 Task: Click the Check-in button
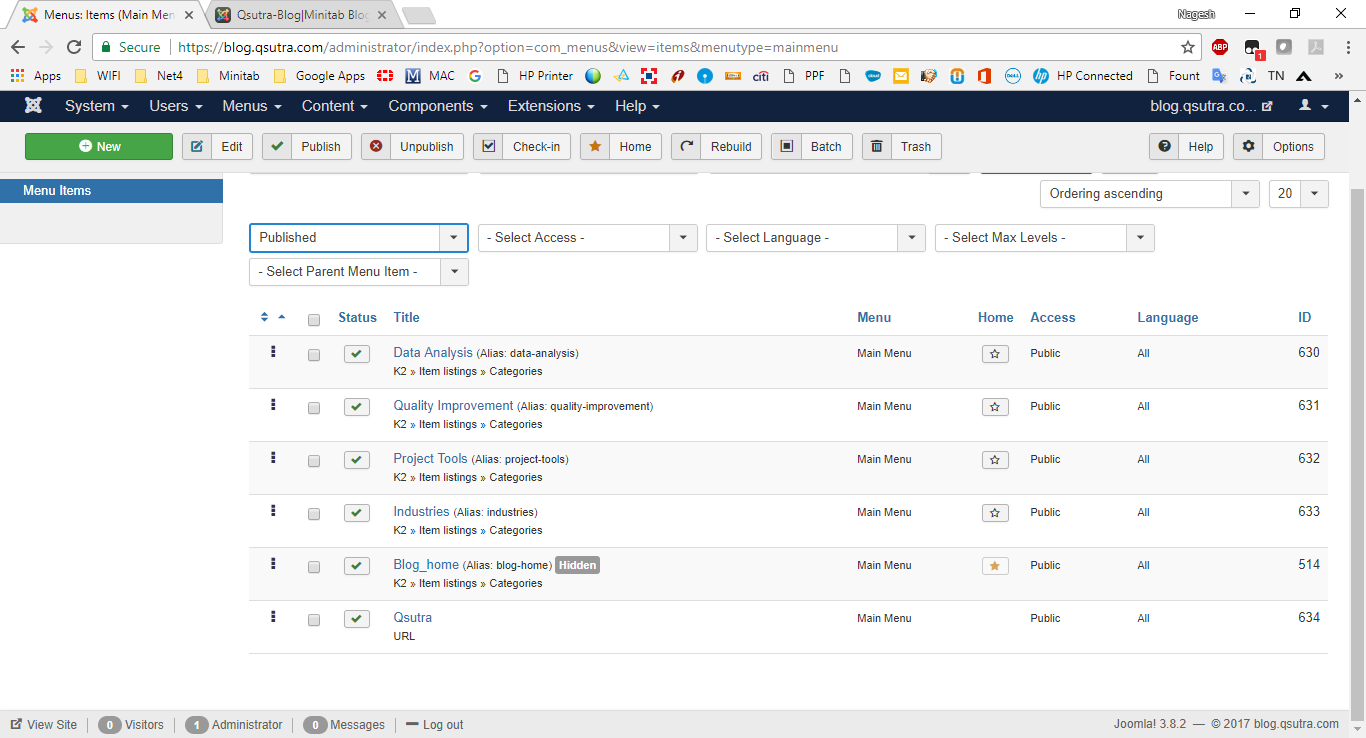(522, 147)
